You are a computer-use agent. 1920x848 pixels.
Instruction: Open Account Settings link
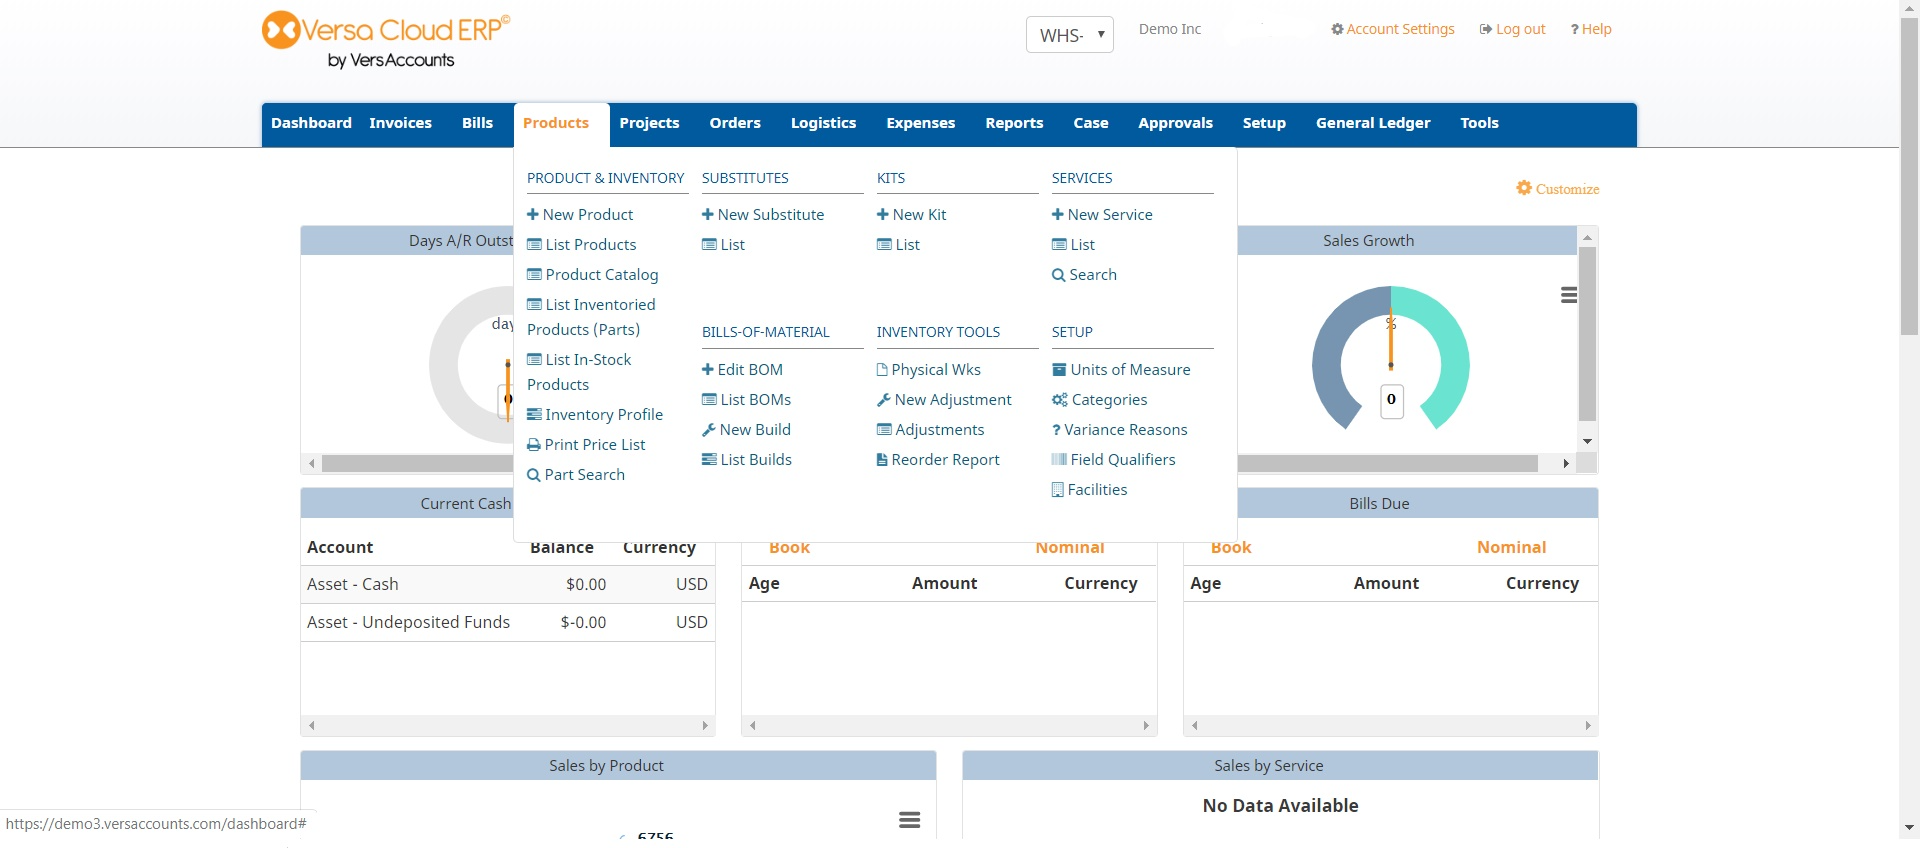point(1393,29)
